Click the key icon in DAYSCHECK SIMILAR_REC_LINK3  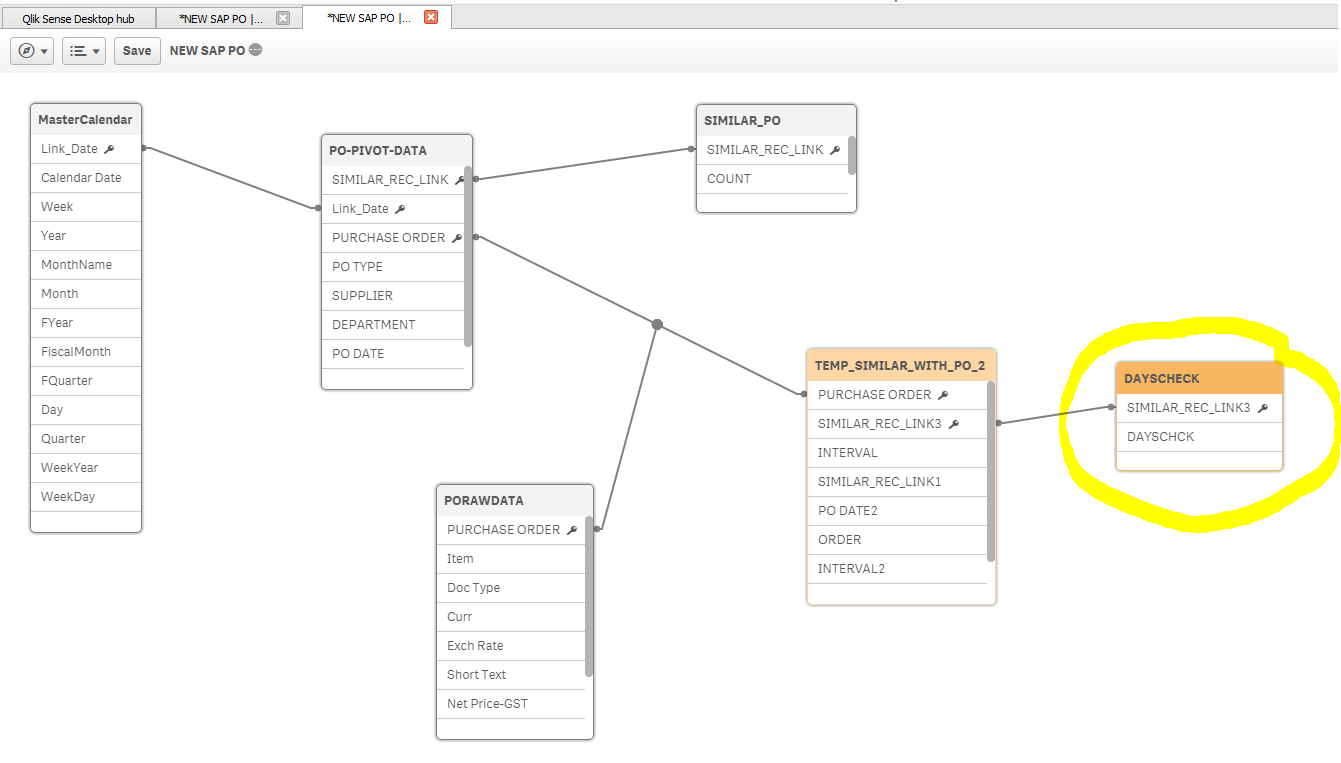[1262, 408]
